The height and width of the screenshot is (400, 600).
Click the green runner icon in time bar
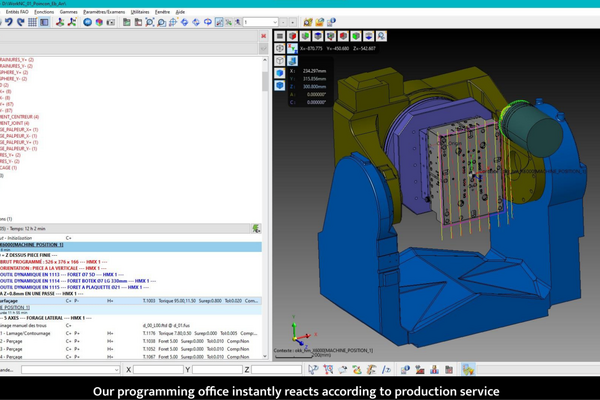(256, 229)
